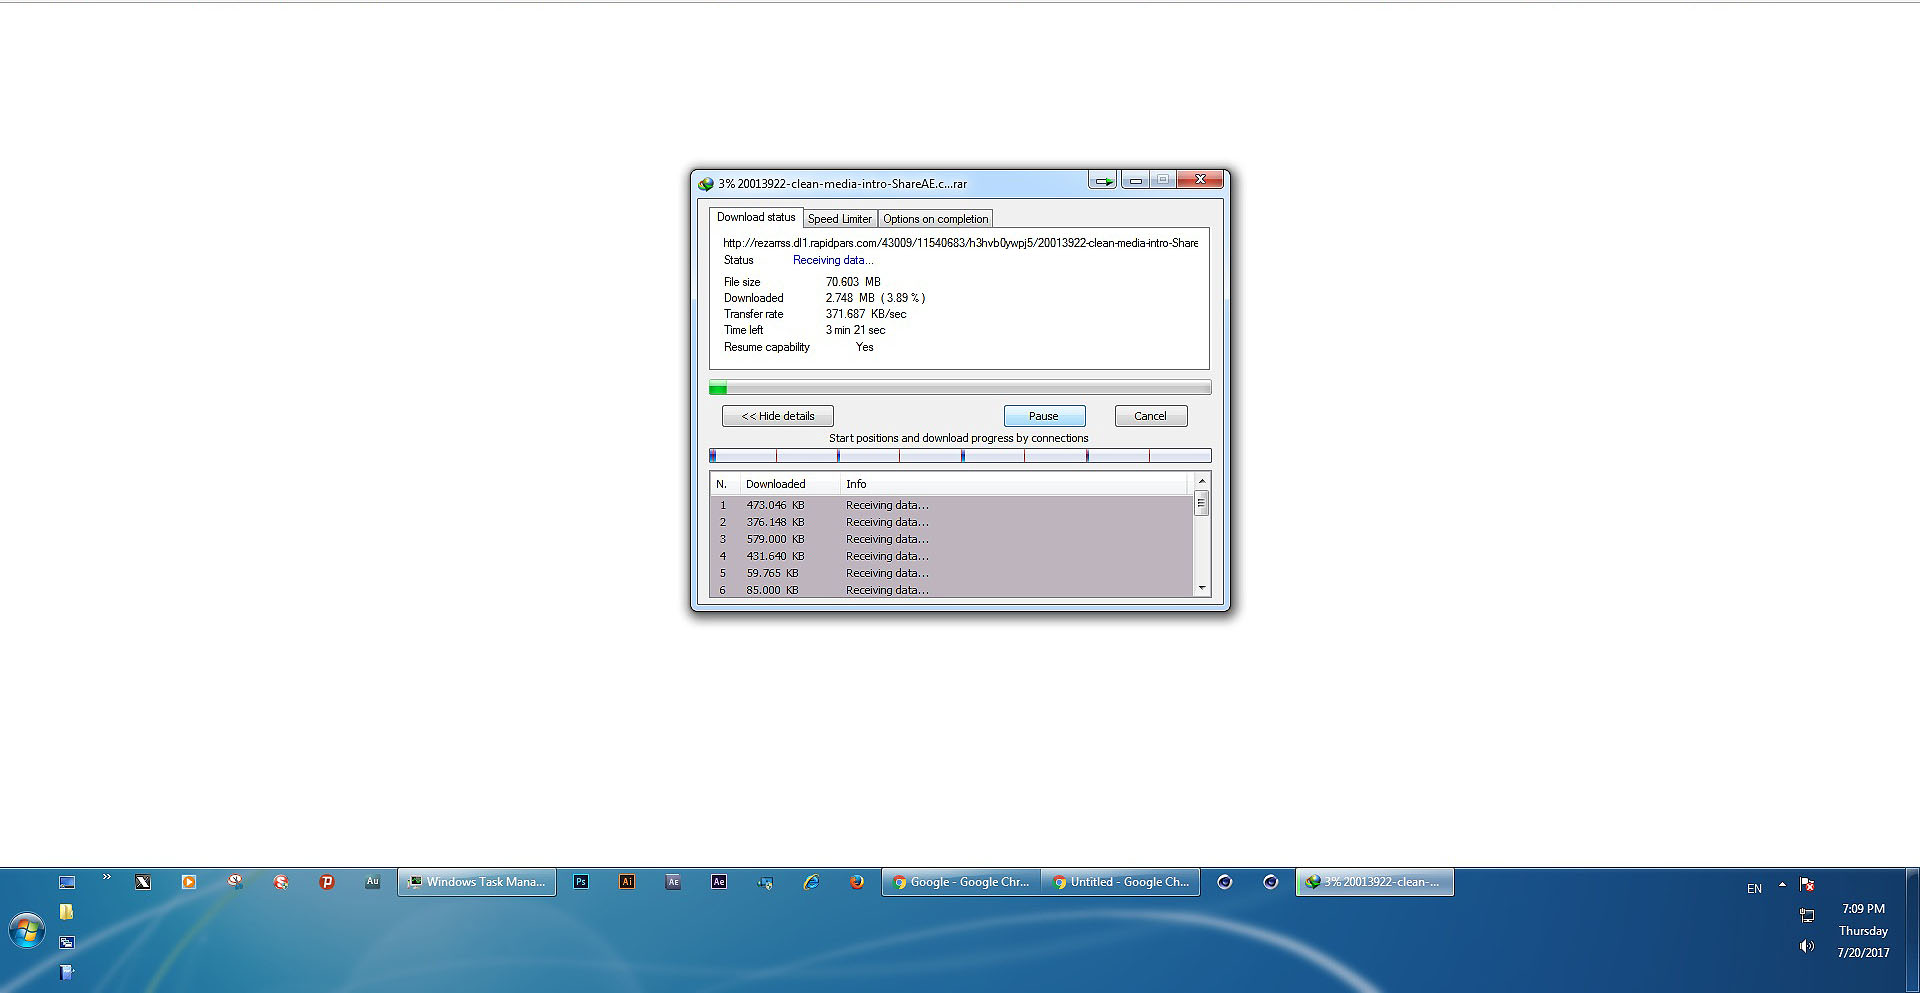Launch Adobe Audition from the taskbar

(x=373, y=882)
